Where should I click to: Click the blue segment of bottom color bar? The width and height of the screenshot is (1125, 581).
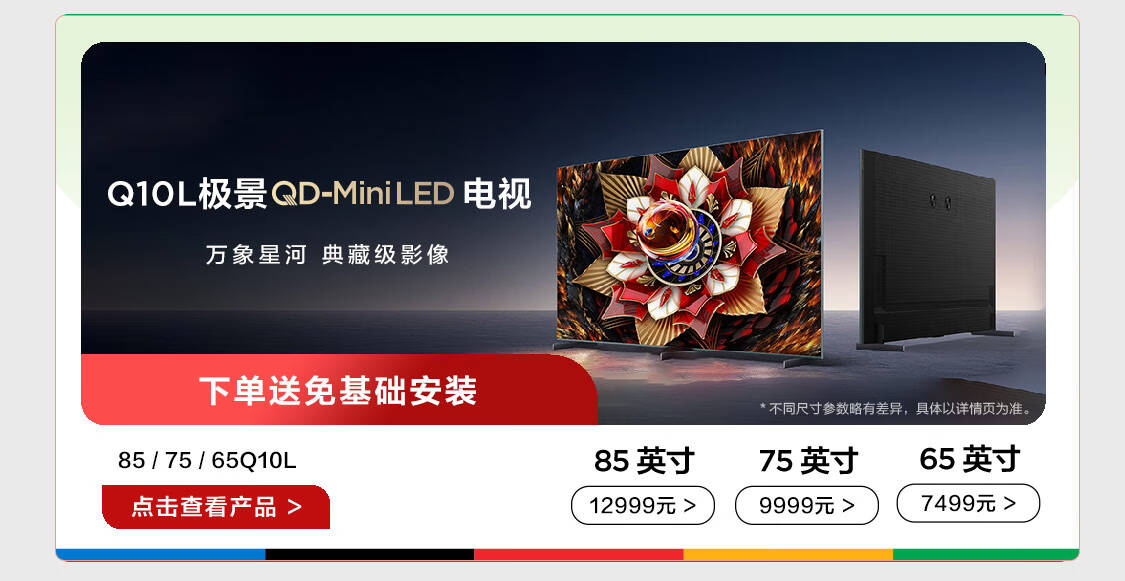161,554
